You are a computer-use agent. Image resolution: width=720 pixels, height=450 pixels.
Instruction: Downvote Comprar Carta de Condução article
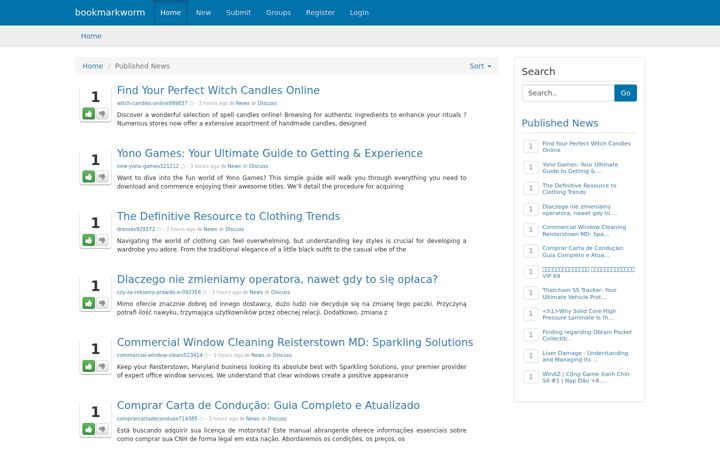click(x=102, y=429)
